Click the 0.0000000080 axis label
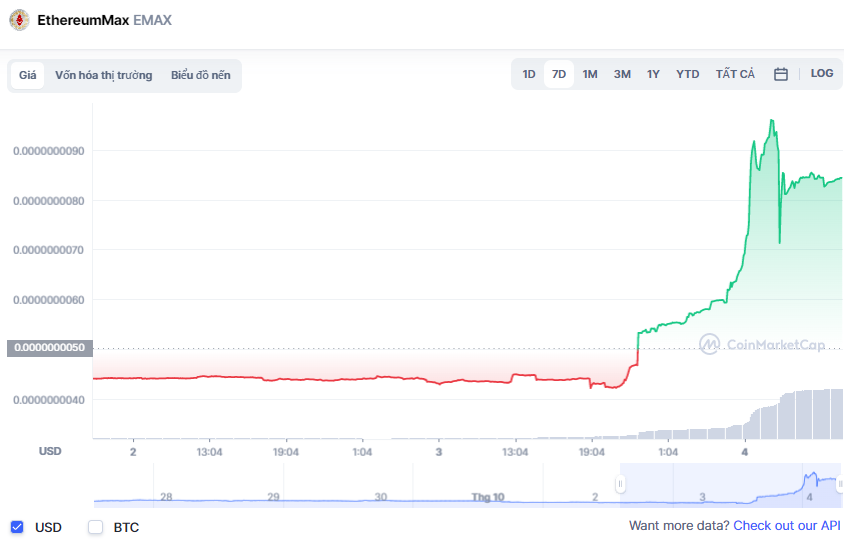The image size is (844, 546). [x=48, y=201]
